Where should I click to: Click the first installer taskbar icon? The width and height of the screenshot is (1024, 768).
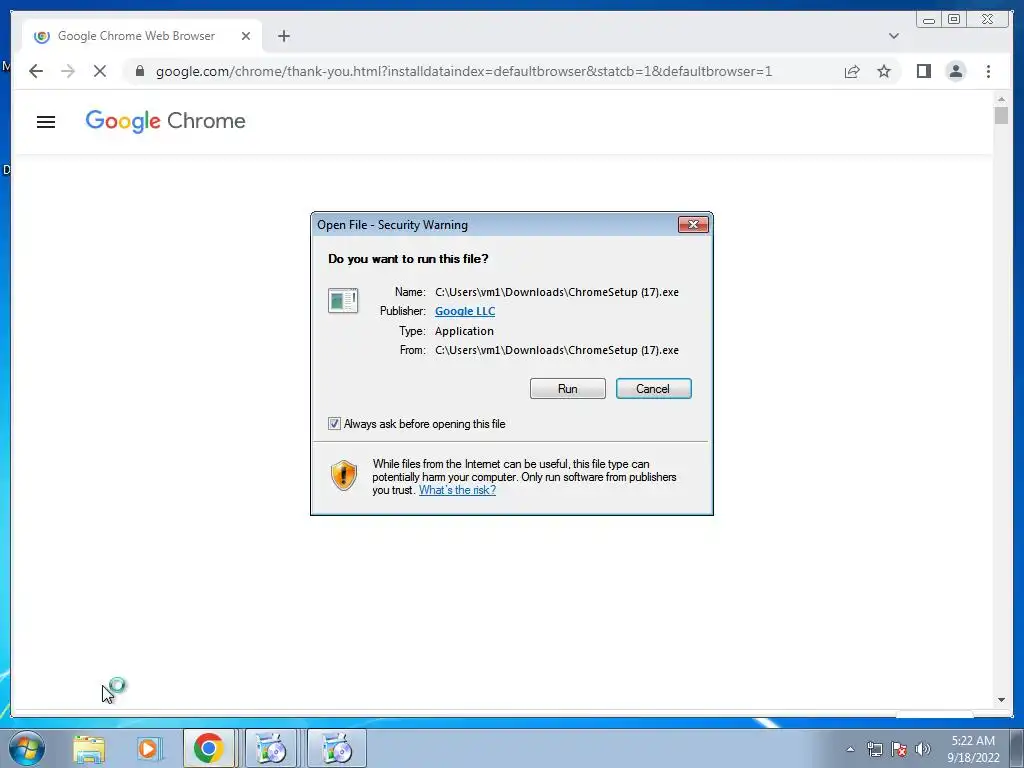(x=270, y=748)
